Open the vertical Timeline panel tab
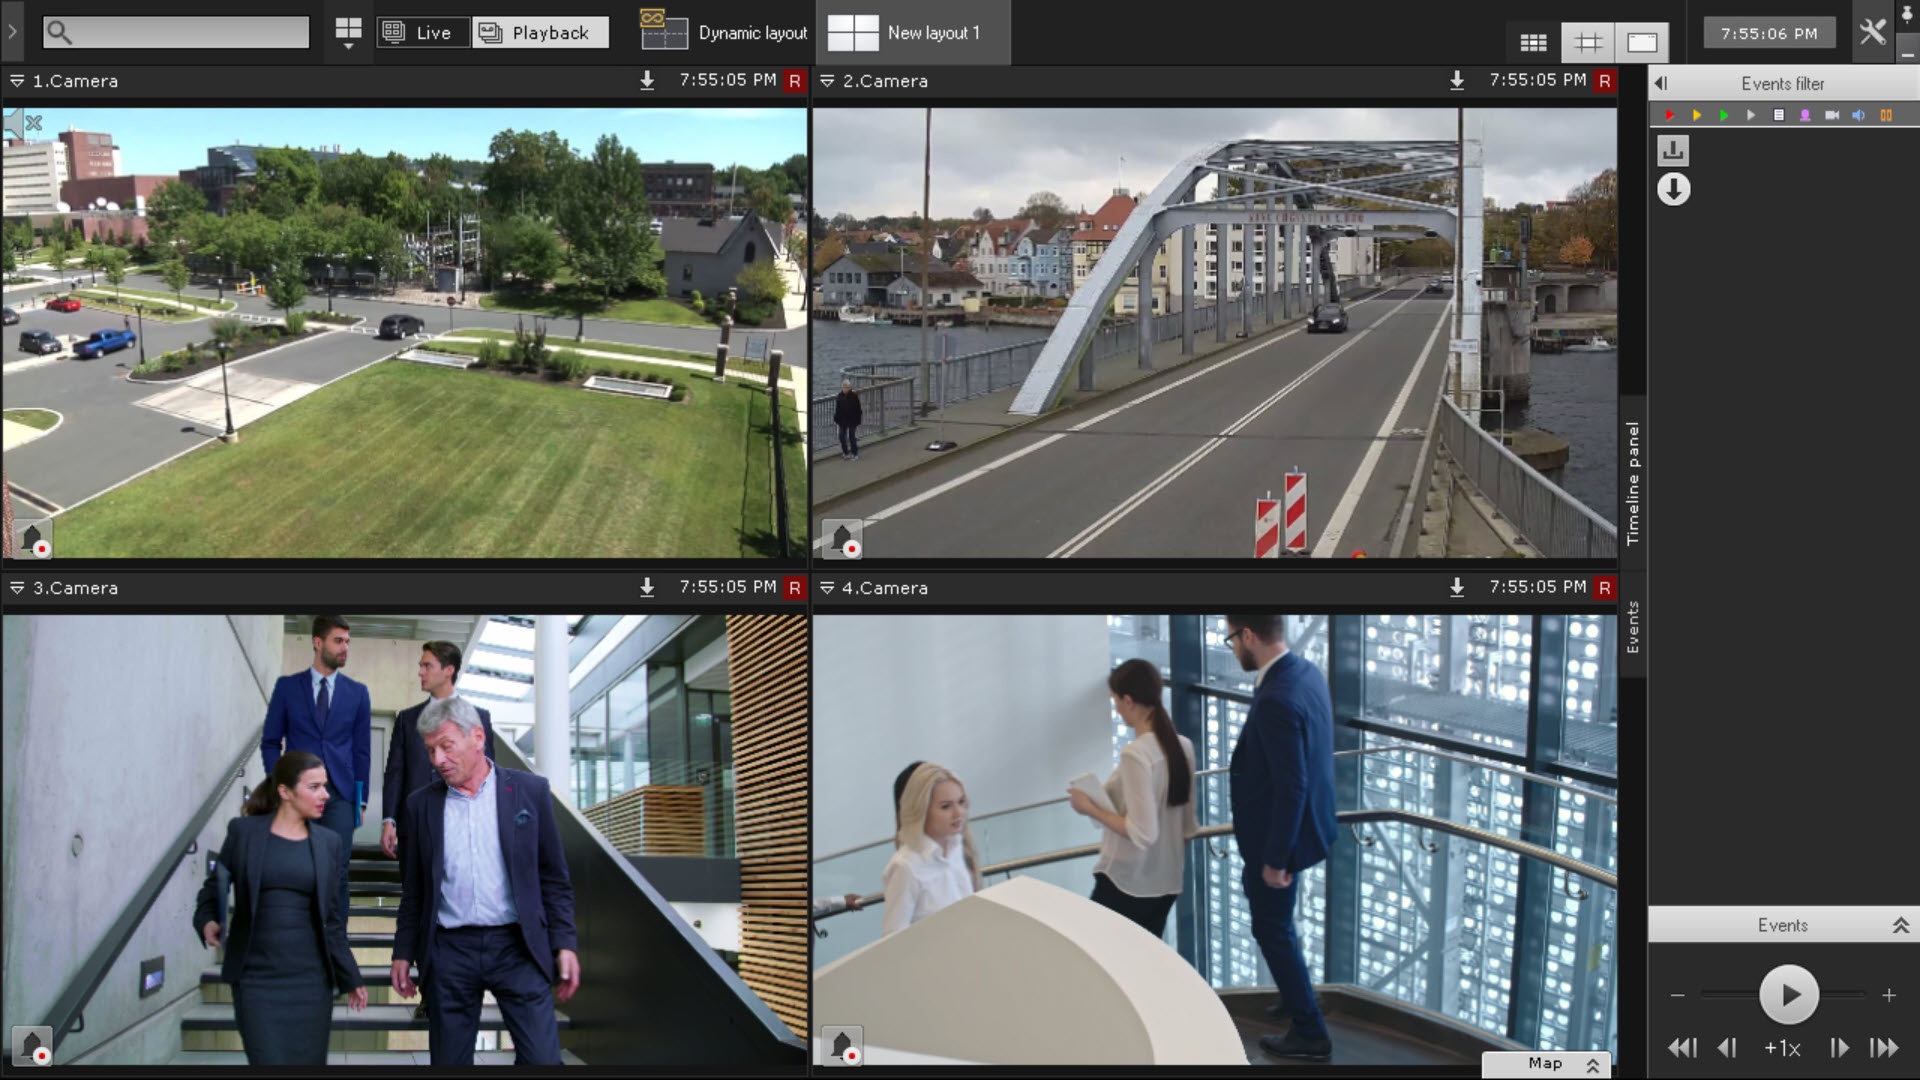Viewport: 1920px width, 1080px height. tap(1633, 484)
